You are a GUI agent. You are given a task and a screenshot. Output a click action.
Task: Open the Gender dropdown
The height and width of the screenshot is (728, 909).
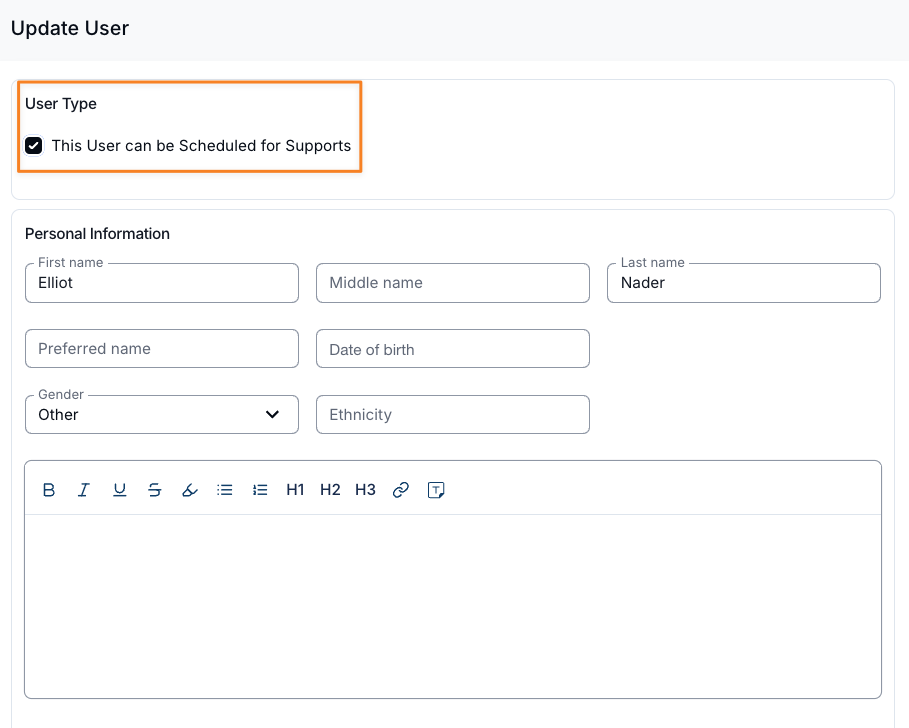[x=161, y=414]
